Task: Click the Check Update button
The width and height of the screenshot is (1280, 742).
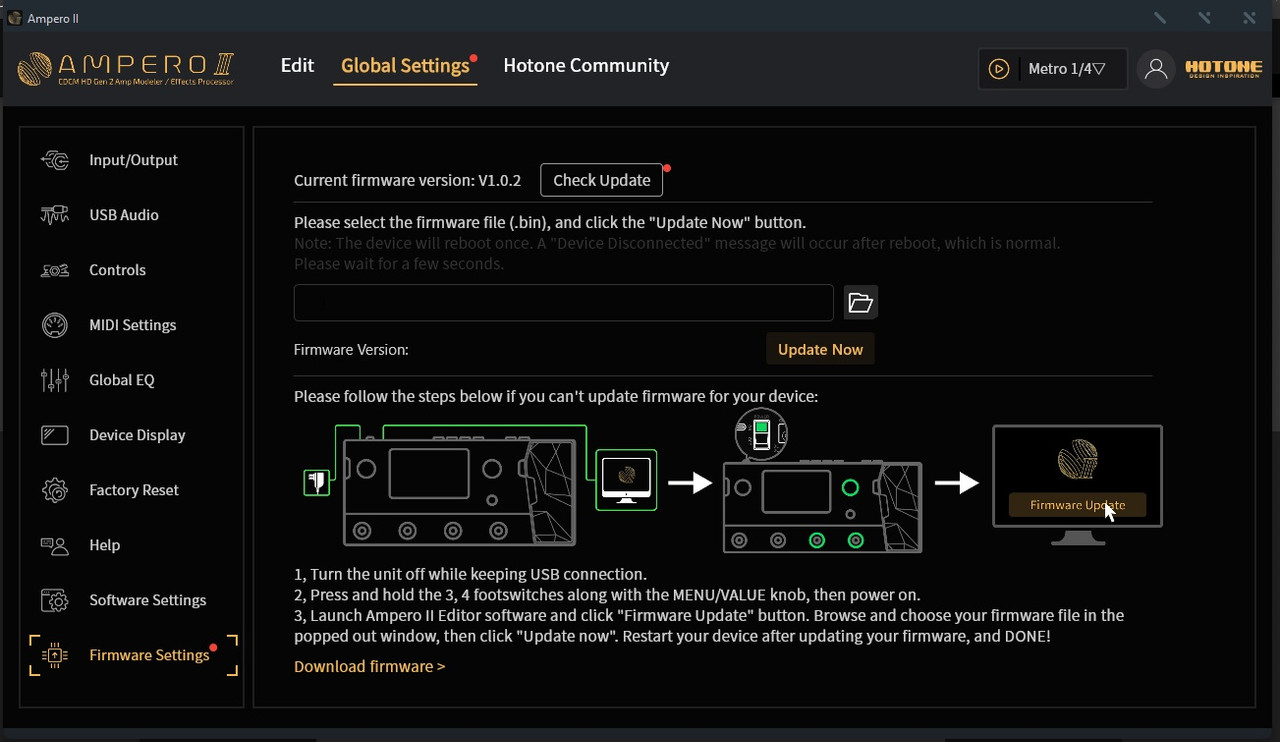Action: point(602,180)
